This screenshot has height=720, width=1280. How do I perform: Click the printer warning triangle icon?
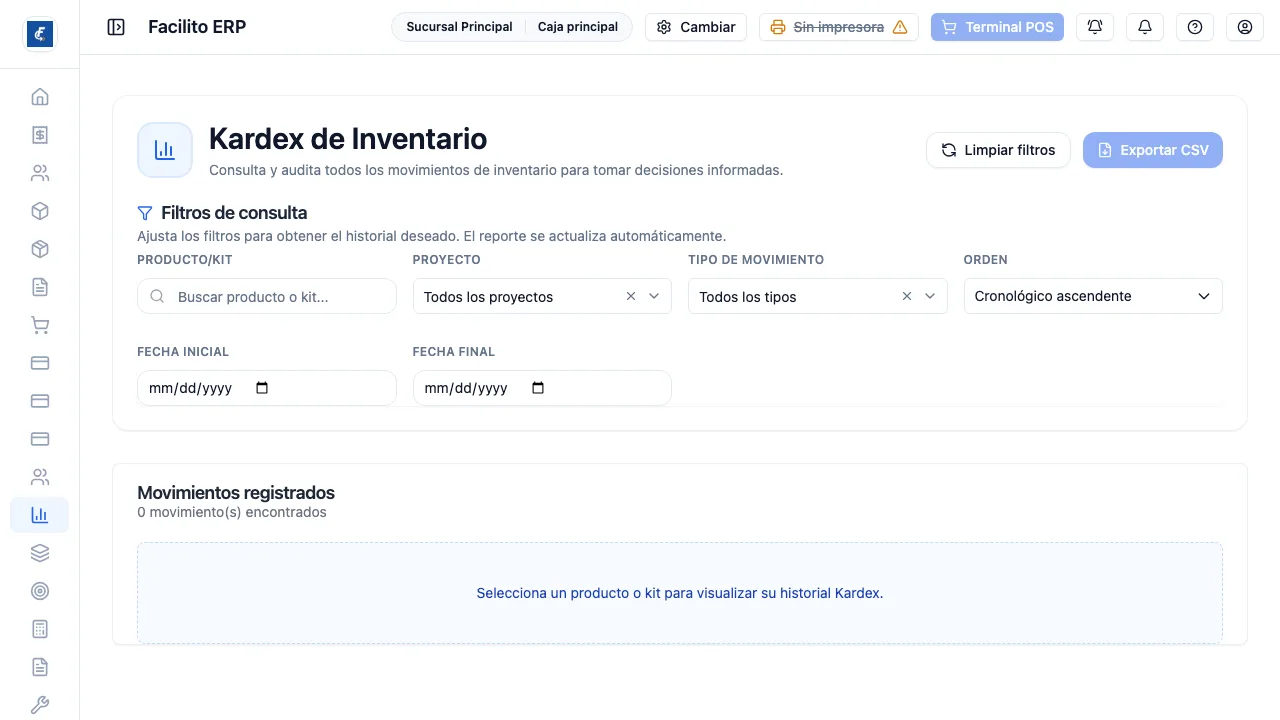900,27
